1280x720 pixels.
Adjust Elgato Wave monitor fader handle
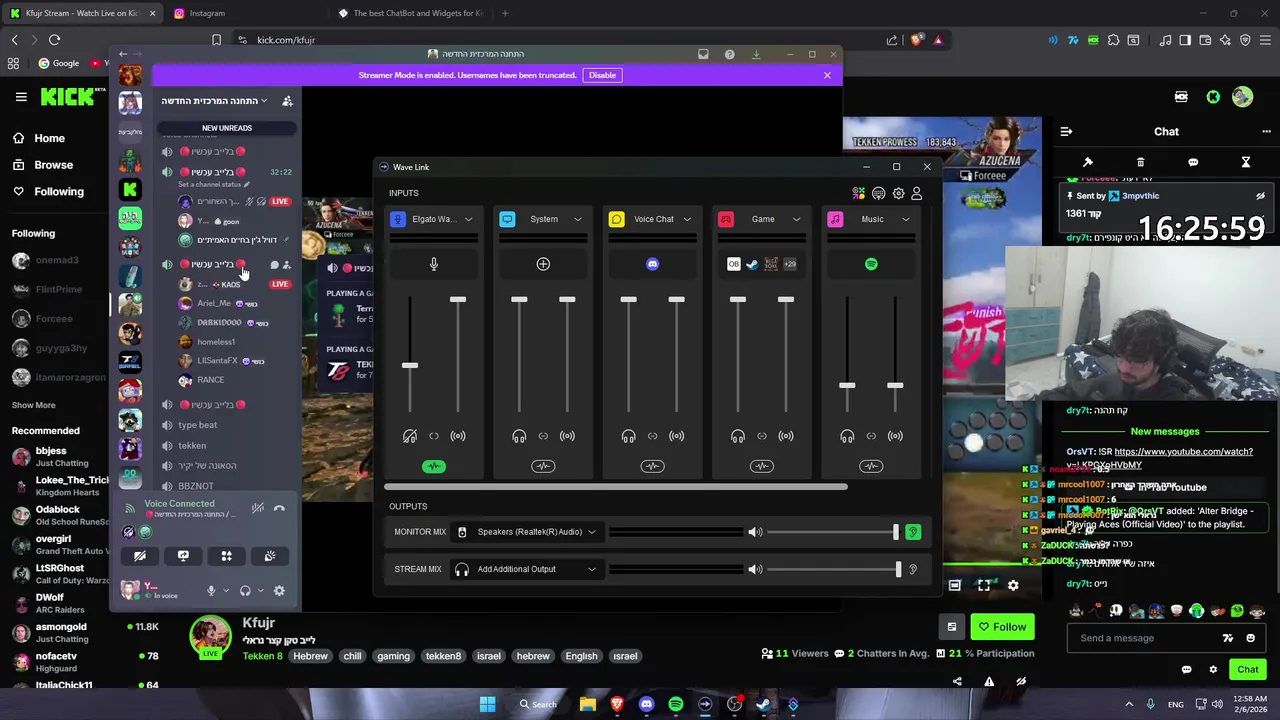(410, 365)
